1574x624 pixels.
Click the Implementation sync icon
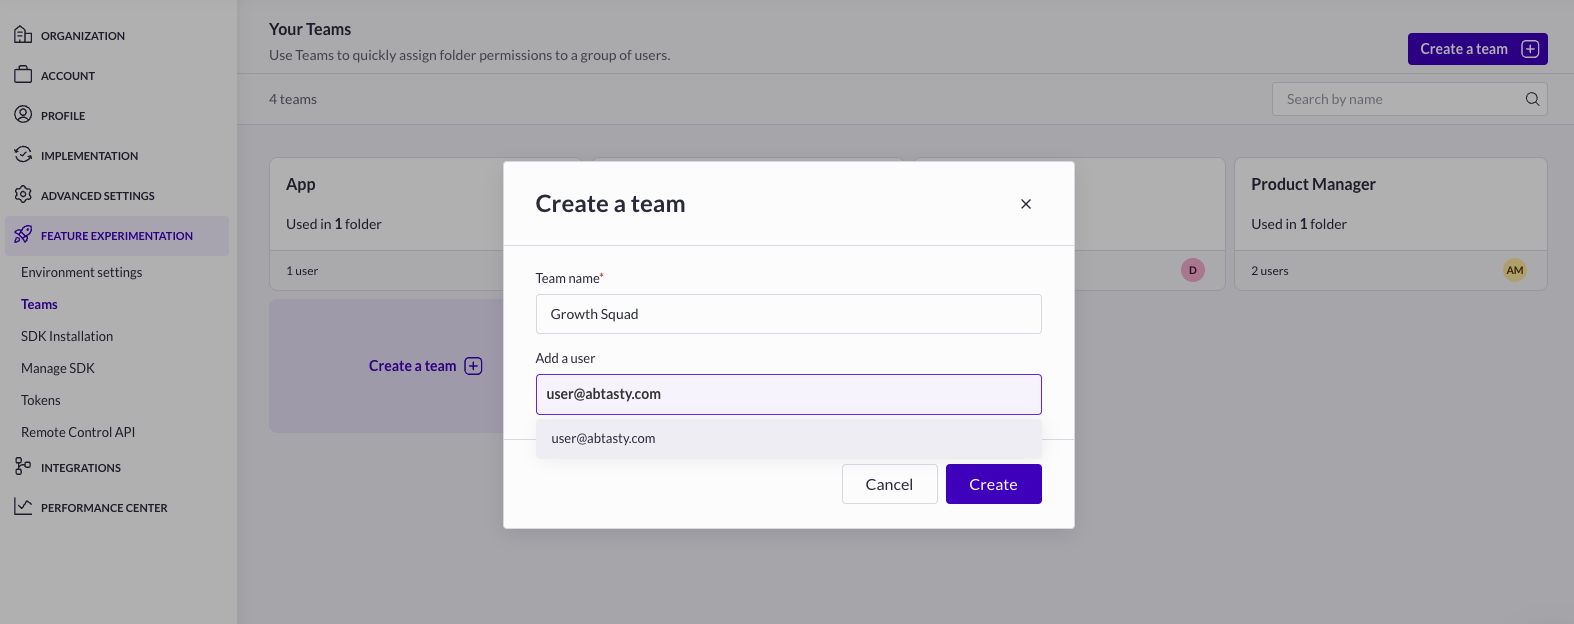(23, 155)
